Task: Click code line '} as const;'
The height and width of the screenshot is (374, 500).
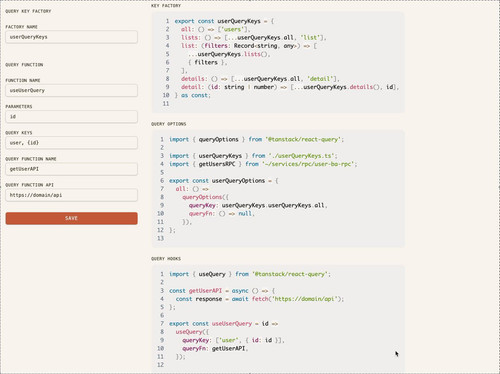Action: [193, 95]
